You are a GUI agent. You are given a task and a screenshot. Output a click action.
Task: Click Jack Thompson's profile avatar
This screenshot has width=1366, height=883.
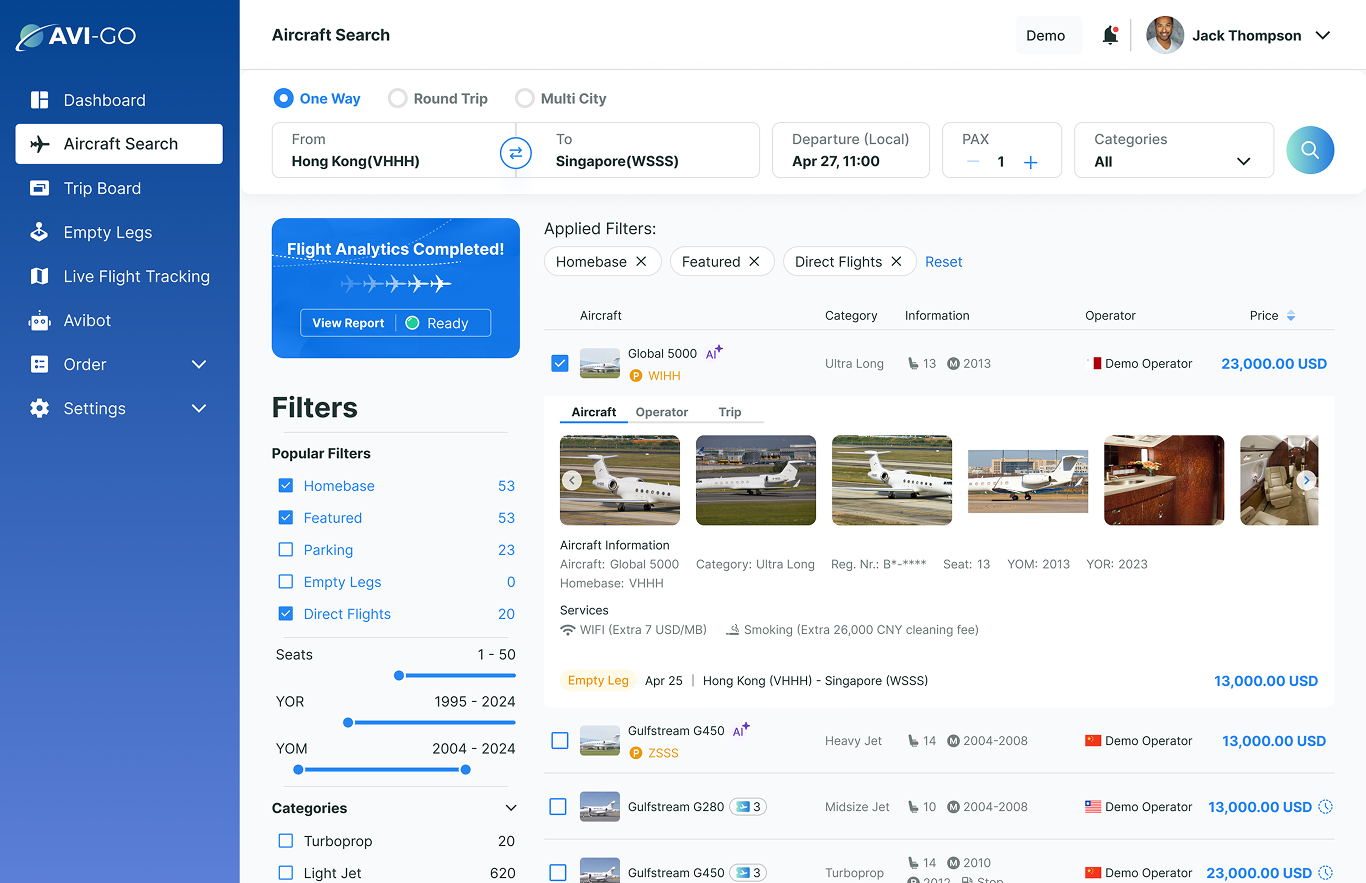click(x=1165, y=35)
